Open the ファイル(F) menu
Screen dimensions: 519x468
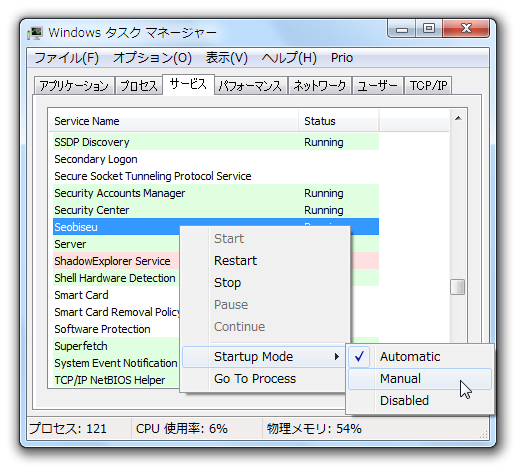(67, 58)
